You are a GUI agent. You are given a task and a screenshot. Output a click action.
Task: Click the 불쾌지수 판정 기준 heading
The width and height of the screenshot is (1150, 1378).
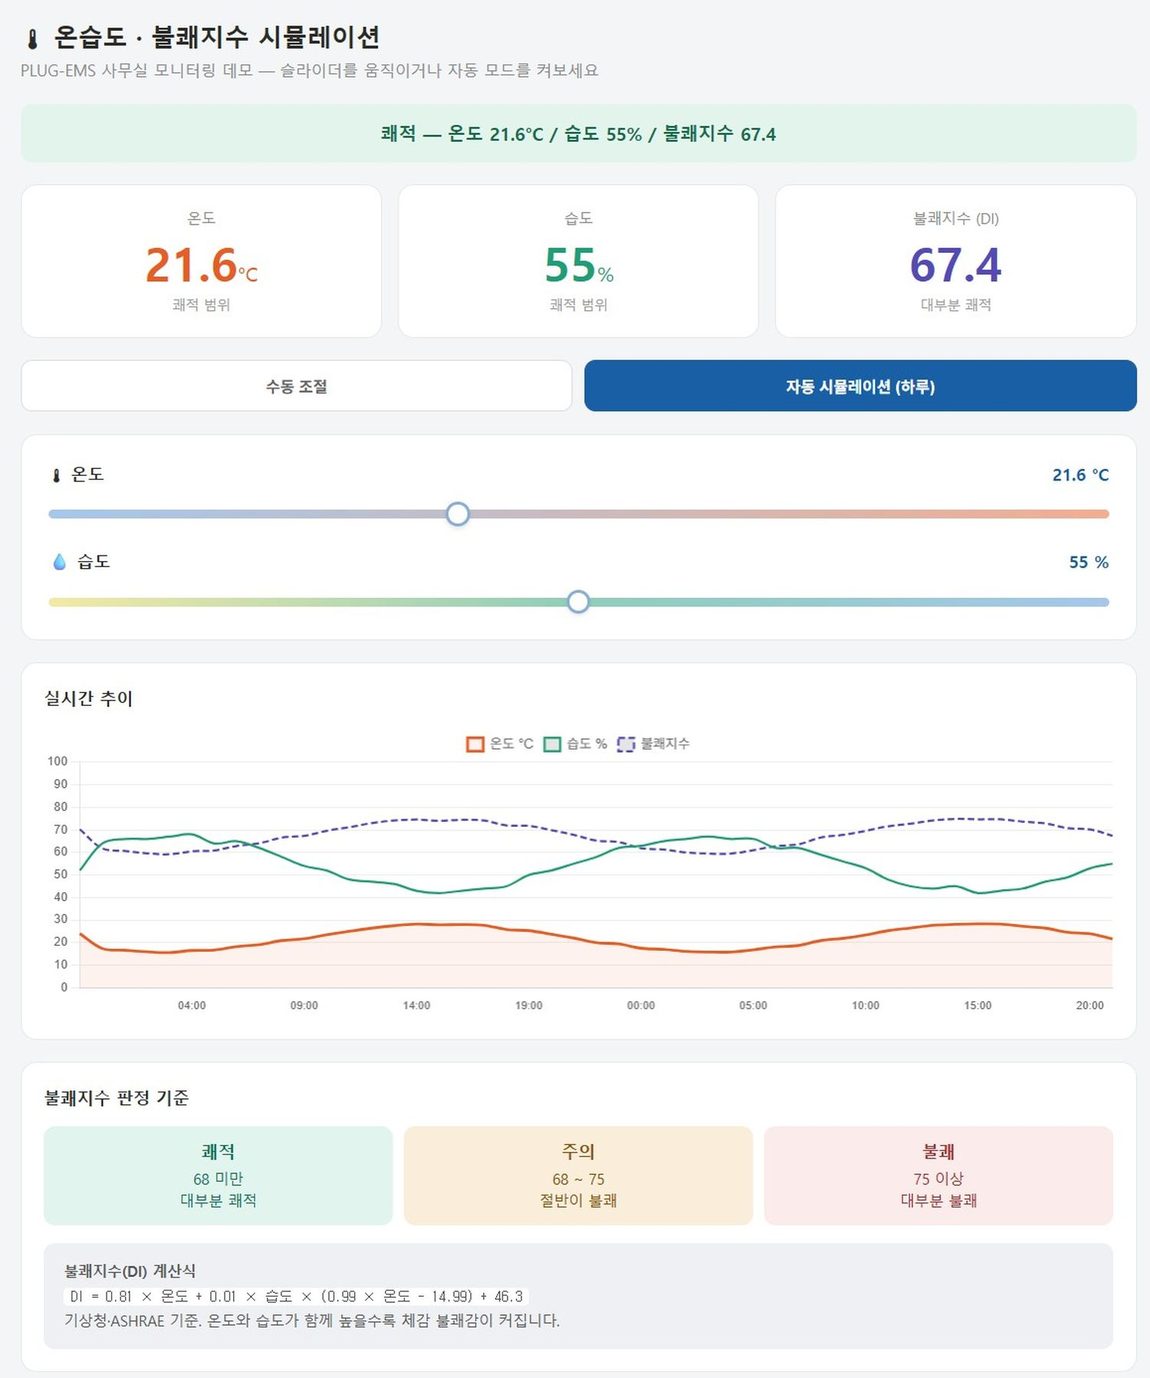(x=116, y=1097)
